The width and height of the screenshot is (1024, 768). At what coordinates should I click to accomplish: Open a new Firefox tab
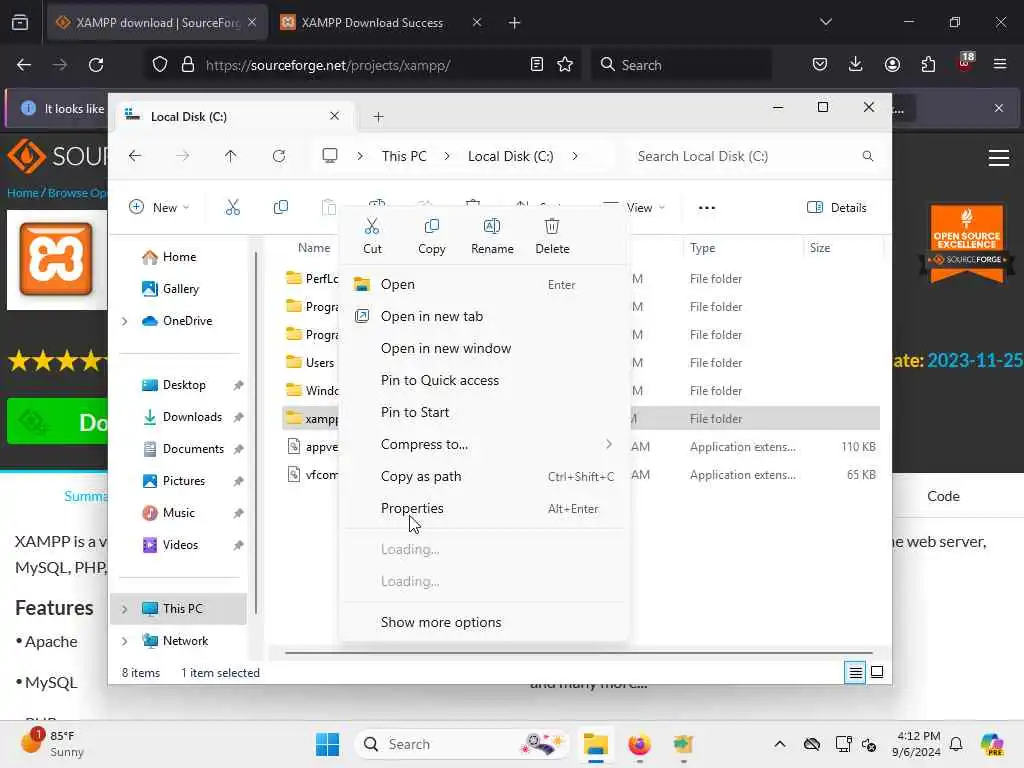point(515,23)
